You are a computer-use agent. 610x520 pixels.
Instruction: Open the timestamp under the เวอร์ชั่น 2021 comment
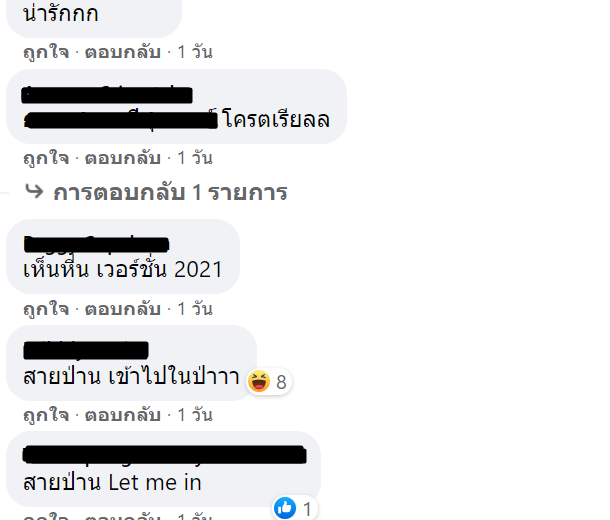click(x=195, y=309)
